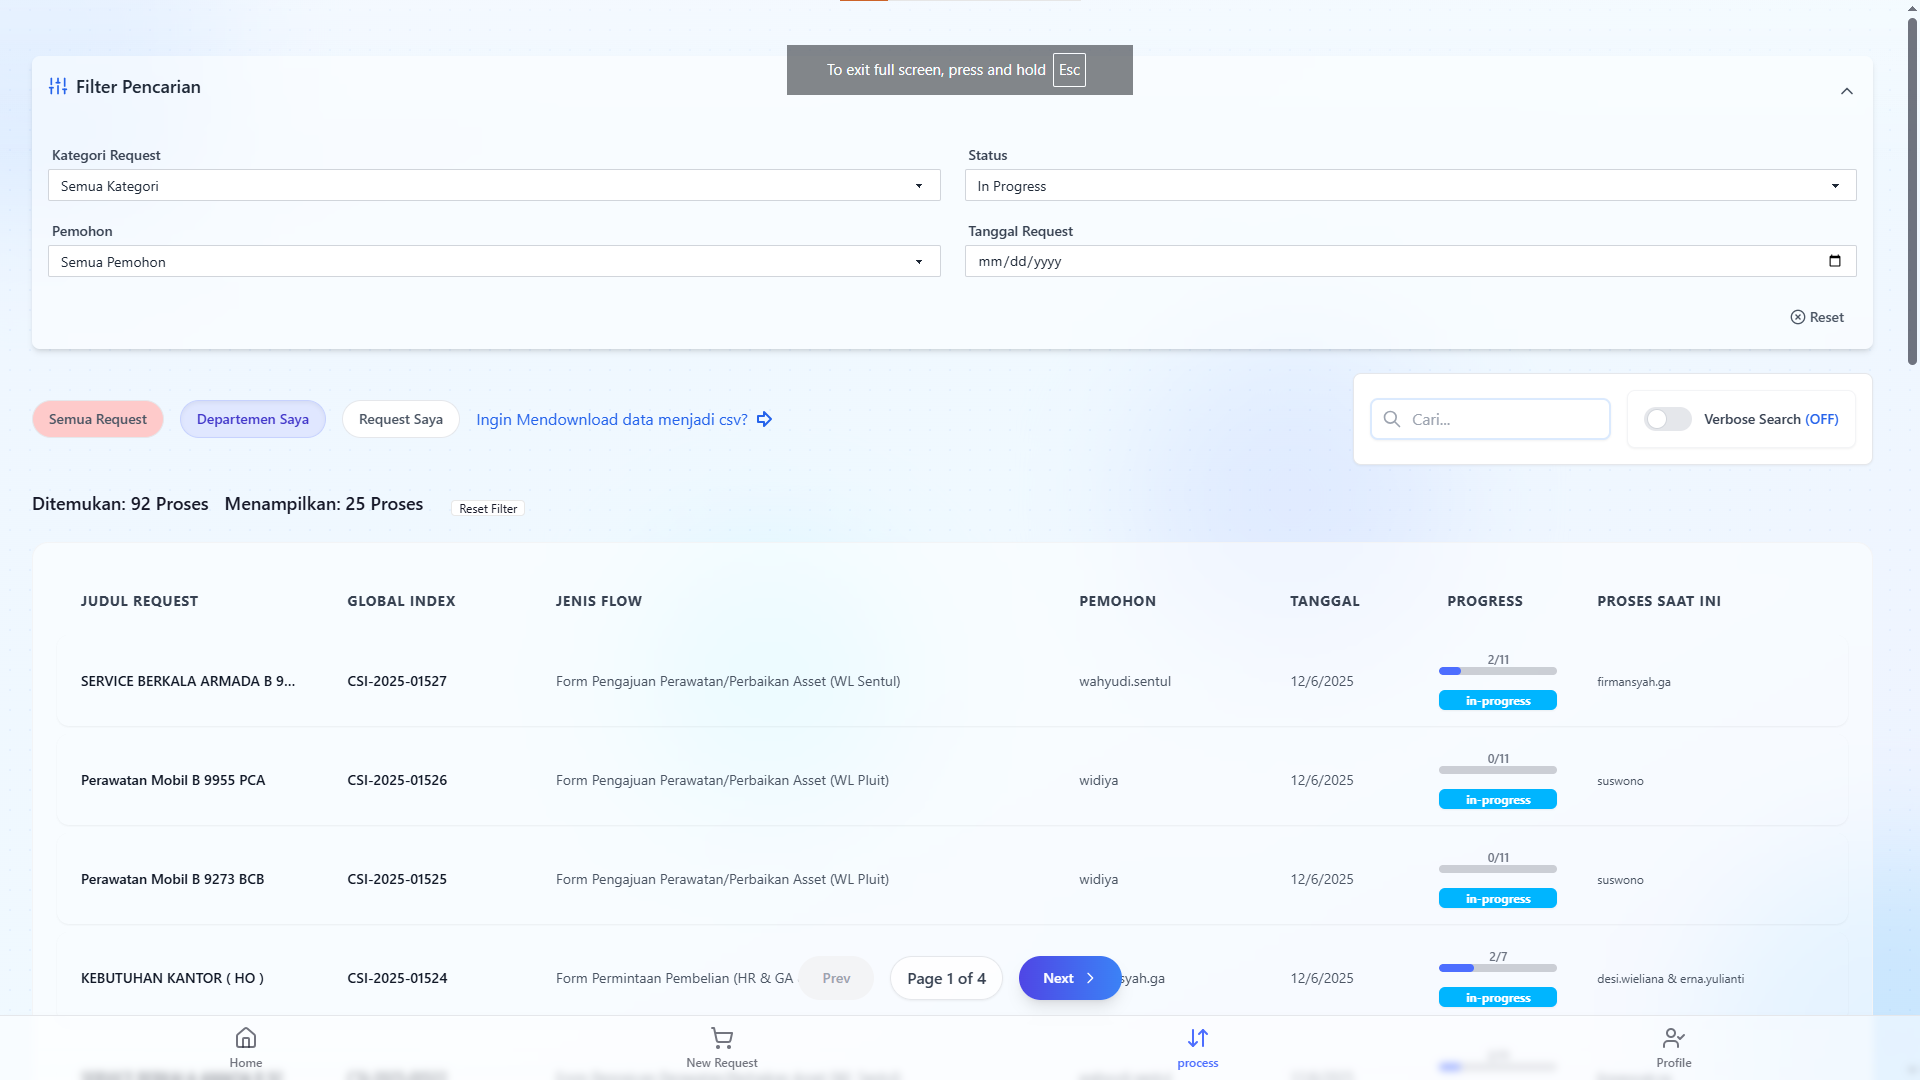
Task: Open the Home screen from bottom navigation
Action: (x=245, y=1045)
